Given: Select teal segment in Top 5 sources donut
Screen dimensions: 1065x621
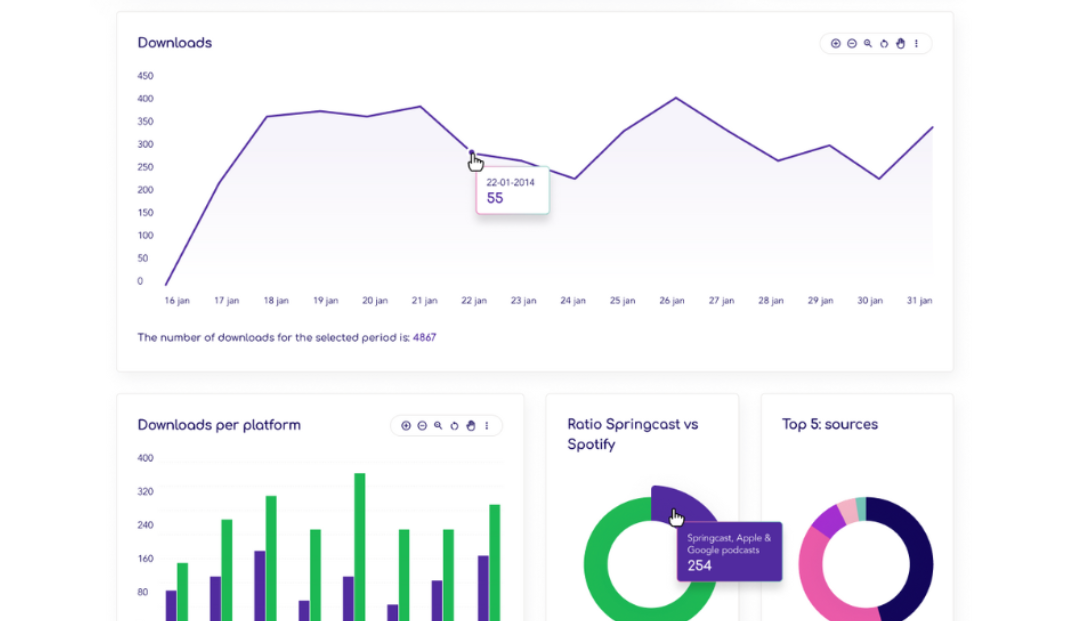Looking at the screenshot, I should 861,509.
